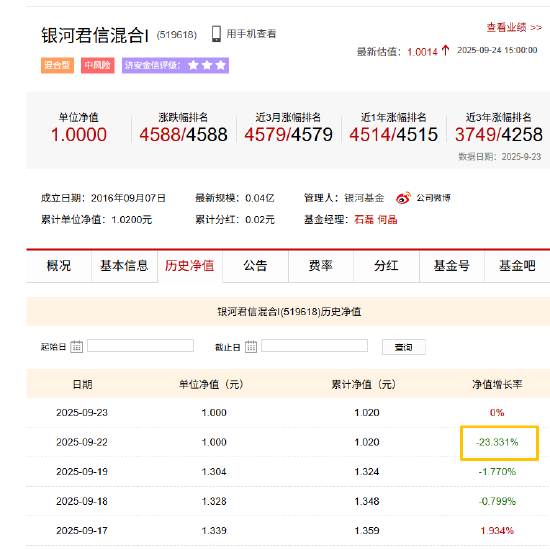
Task: Click the three-star rating badge
Action: point(175,65)
